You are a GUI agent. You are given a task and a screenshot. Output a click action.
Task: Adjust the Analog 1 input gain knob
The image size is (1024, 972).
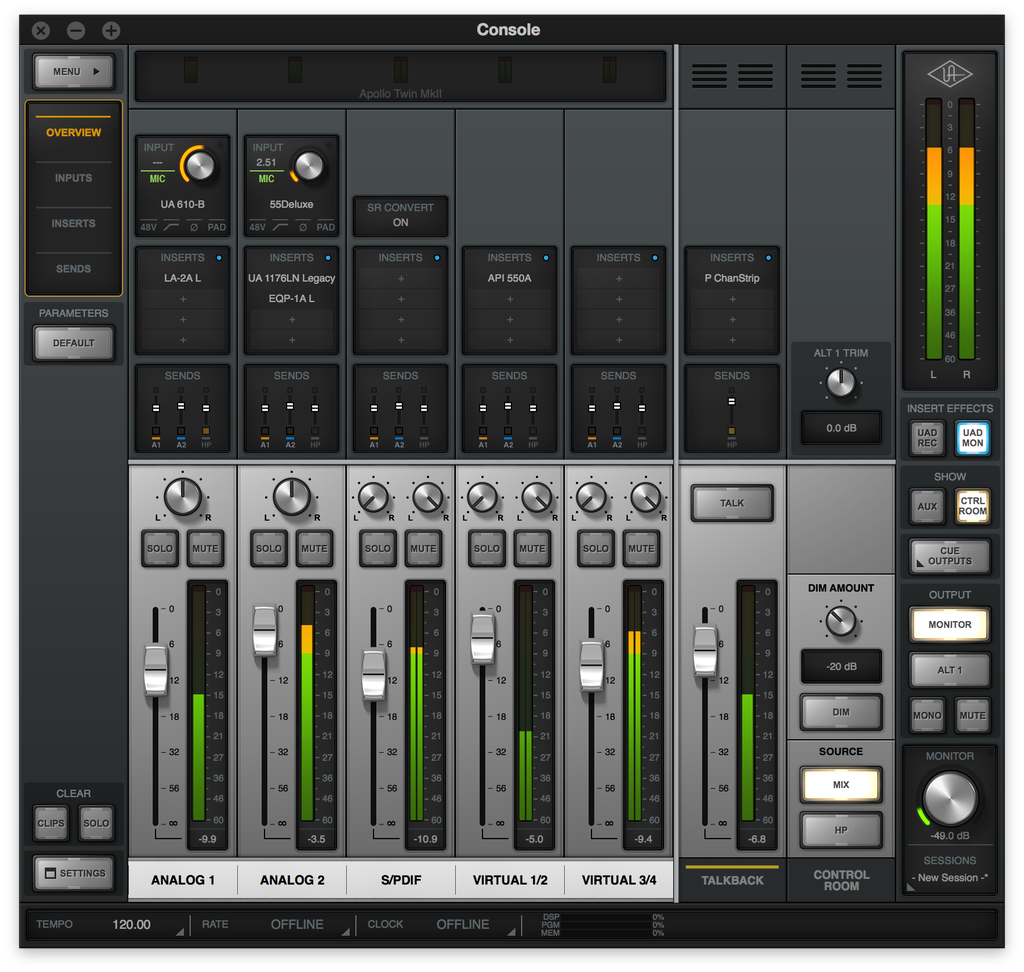pyautogui.click(x=200, y=166)
